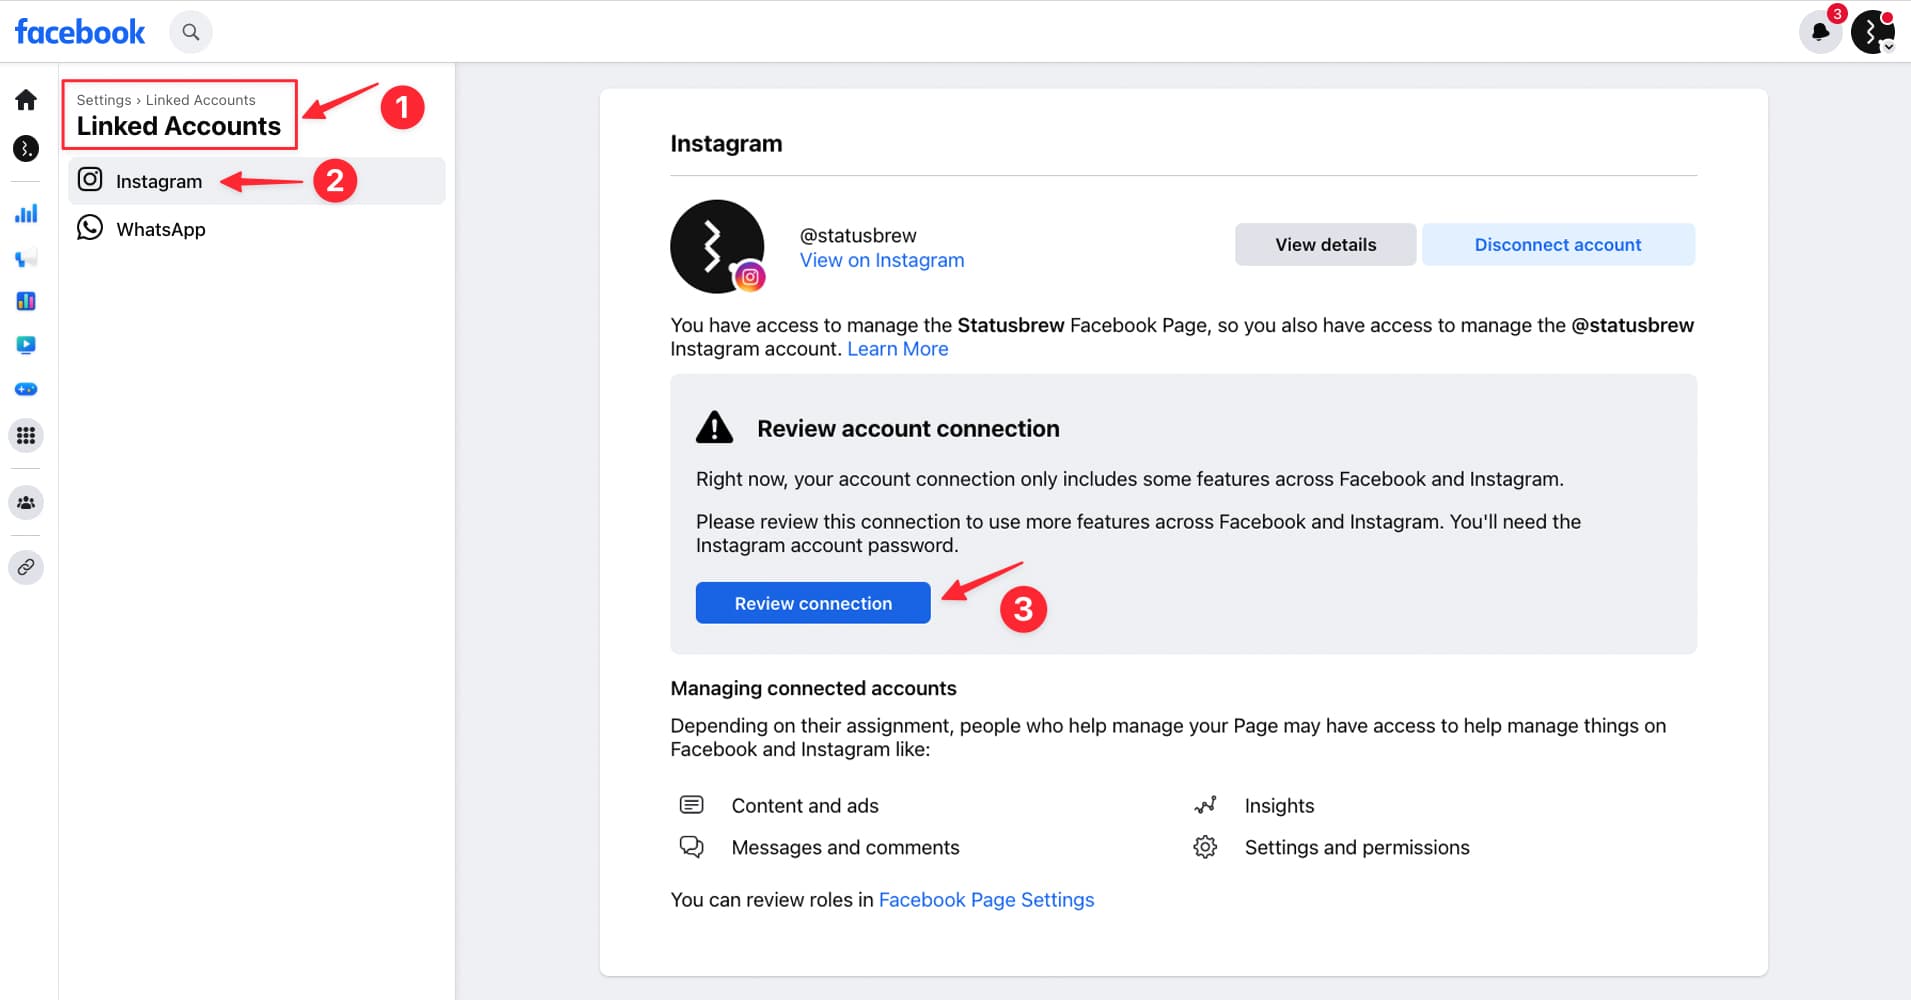
Task: Select Instagram in Linked Accounts list
Action: point(256,181)
